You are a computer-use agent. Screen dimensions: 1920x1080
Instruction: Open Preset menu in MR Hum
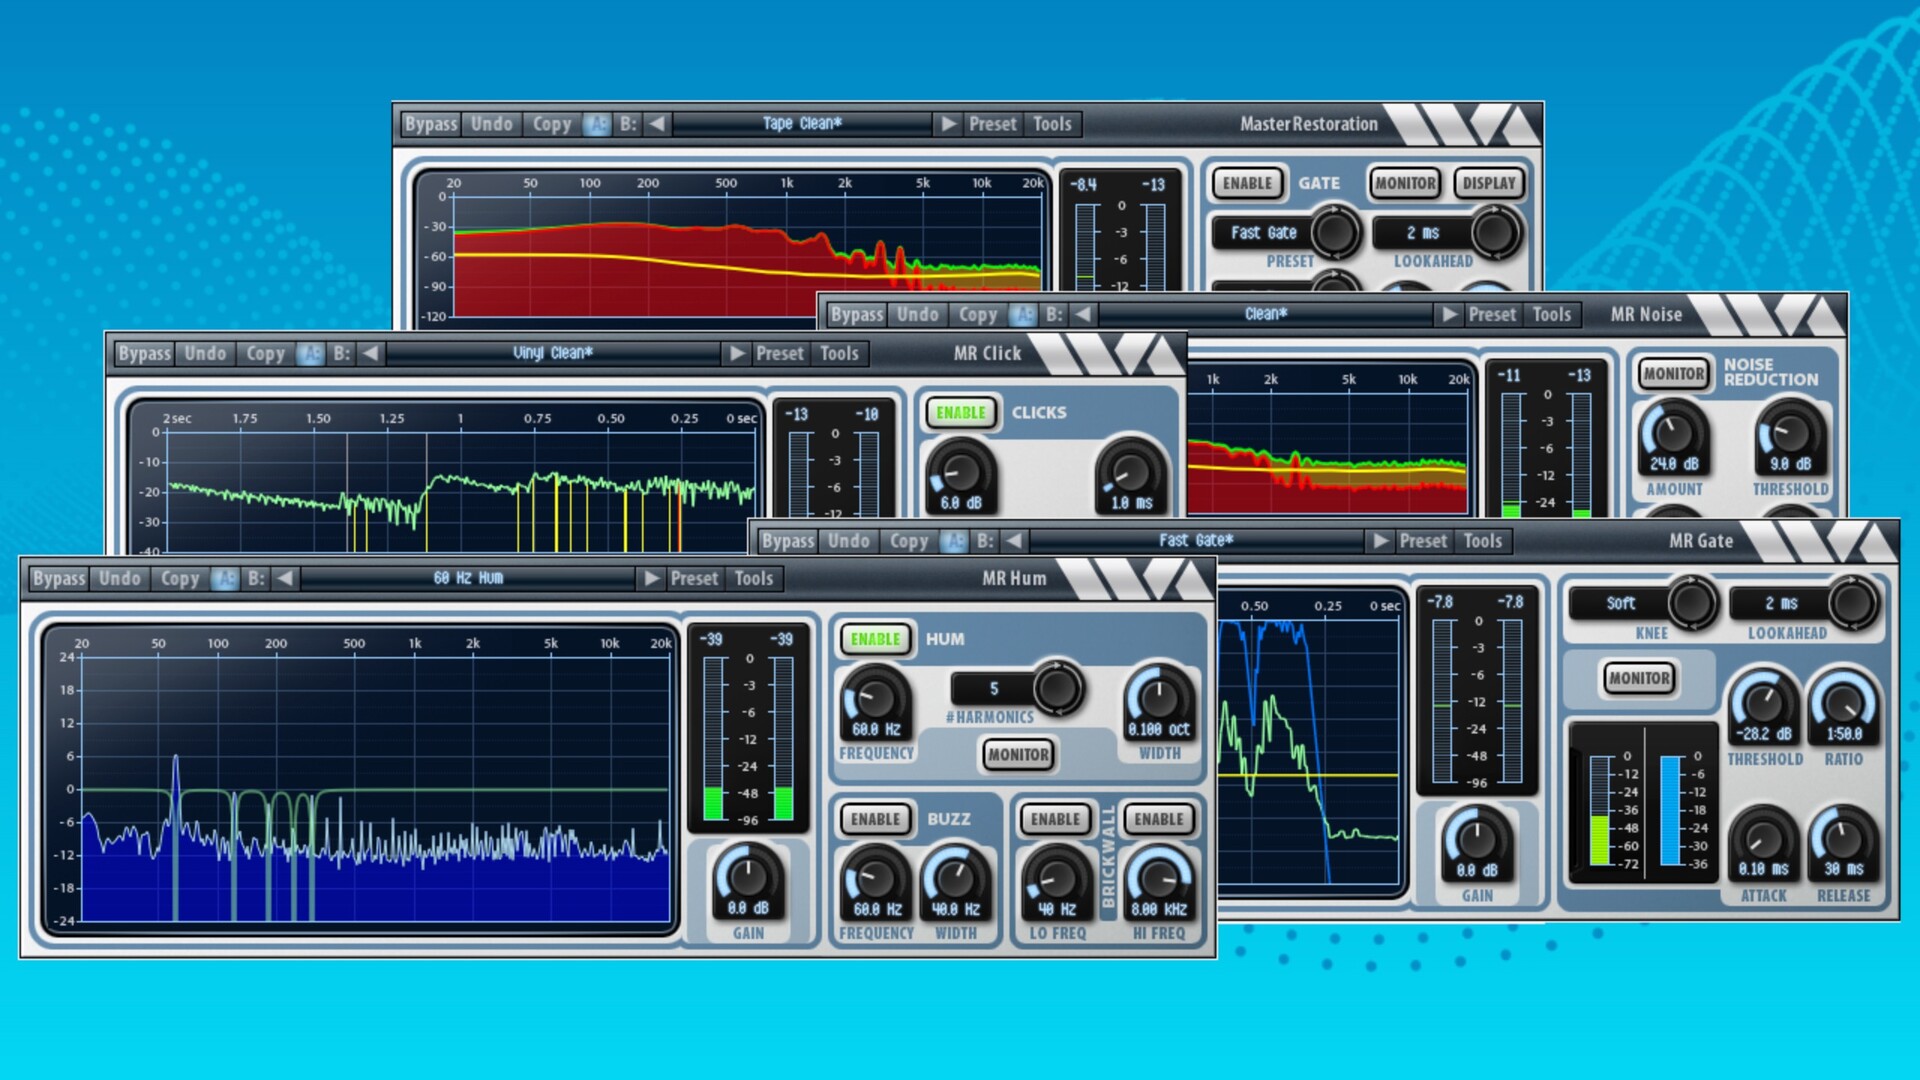[x=694, y=578]
